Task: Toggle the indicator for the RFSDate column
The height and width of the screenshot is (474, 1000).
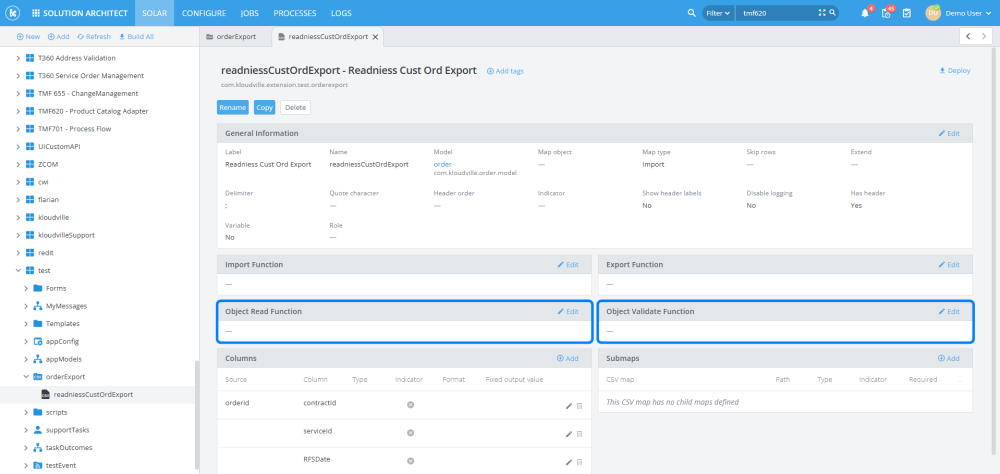Action: pos(410,461)
